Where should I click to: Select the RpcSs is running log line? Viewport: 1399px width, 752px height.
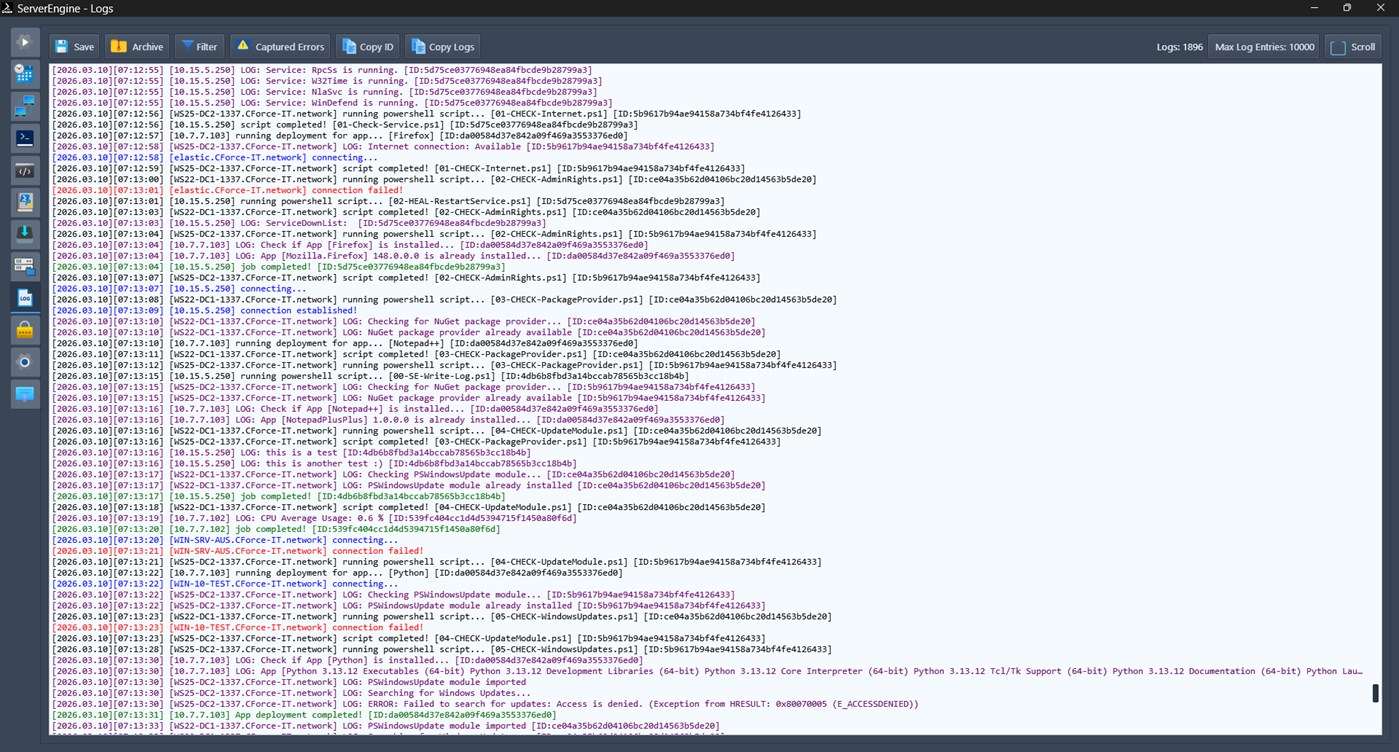(321, 70)
